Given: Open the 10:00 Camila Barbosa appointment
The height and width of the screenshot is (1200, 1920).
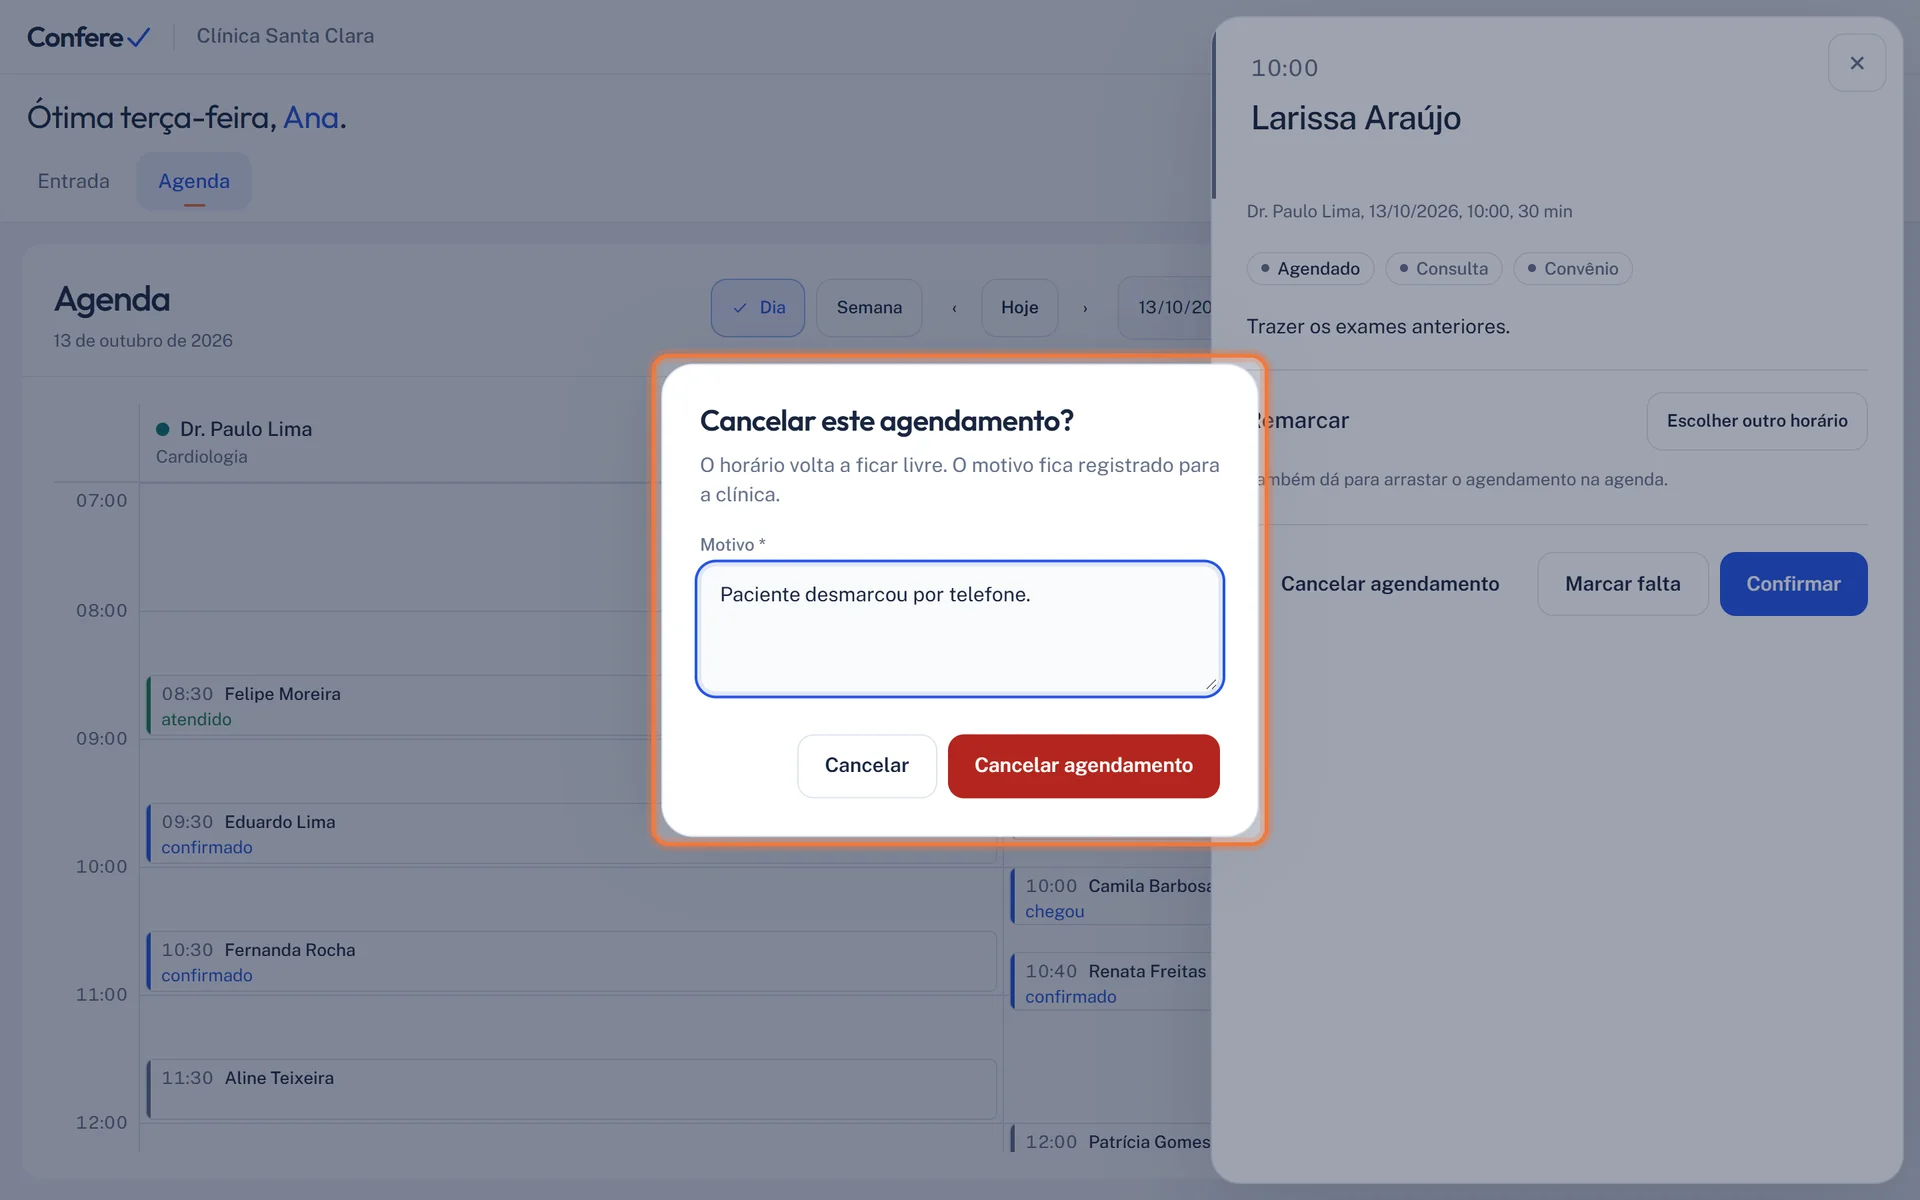Looking at the screenshot, I should coord(1111,898).
